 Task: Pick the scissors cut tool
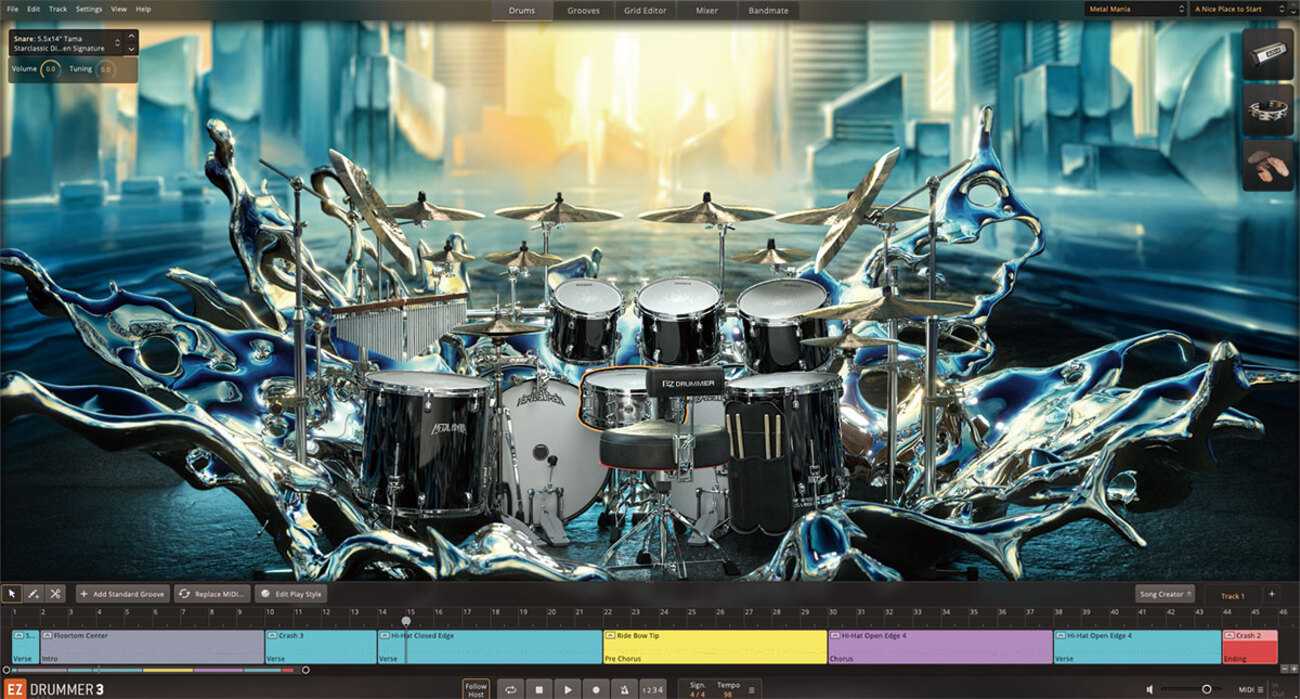pyautogui.click(x=56, y=594)
